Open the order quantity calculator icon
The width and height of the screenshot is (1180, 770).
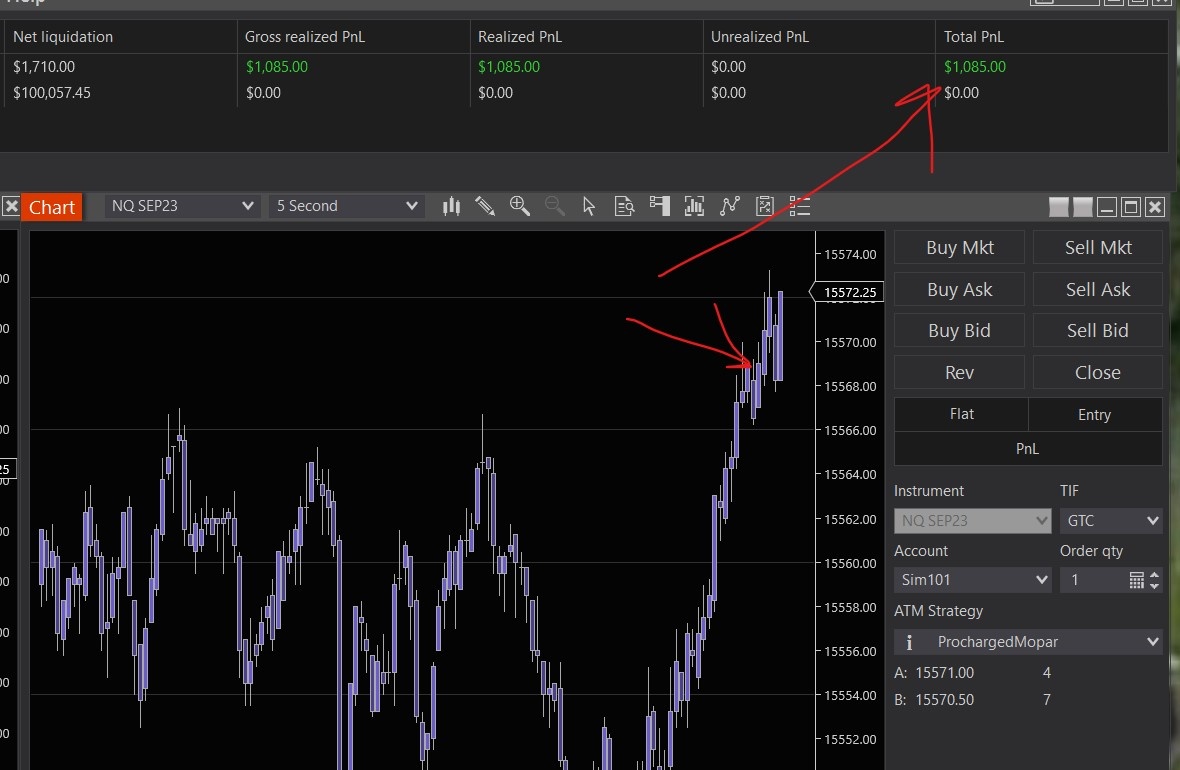tap(1136, 580)
